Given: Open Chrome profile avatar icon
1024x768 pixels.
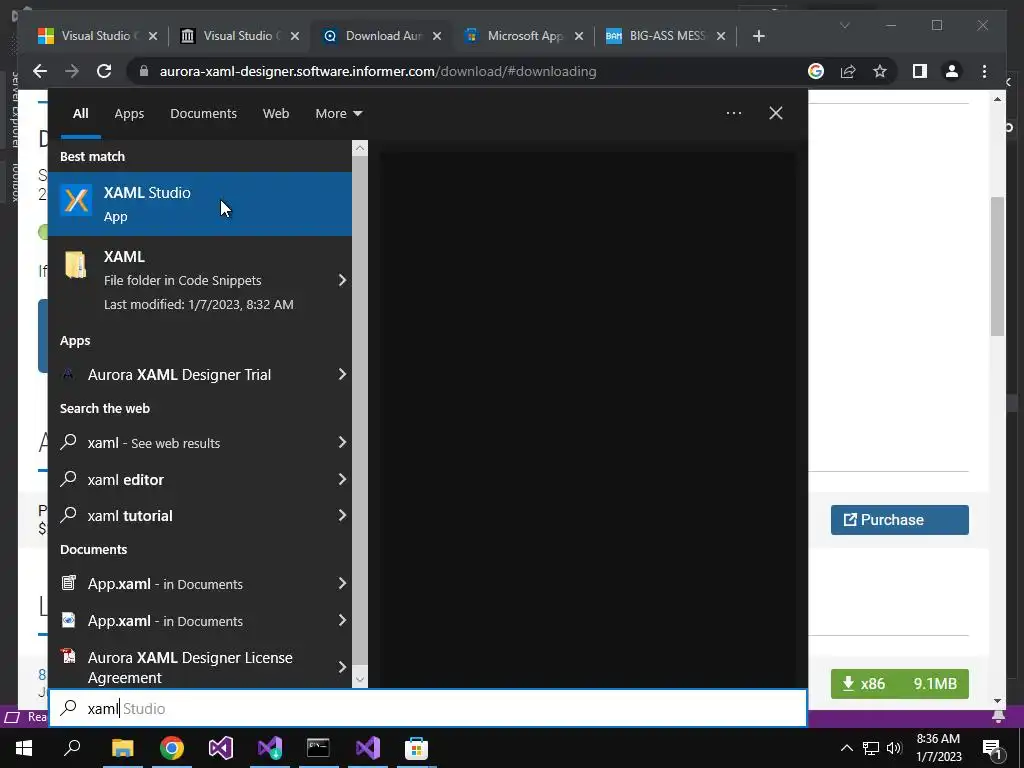Looking at the screenshot, I should click(x=952, y=71).
